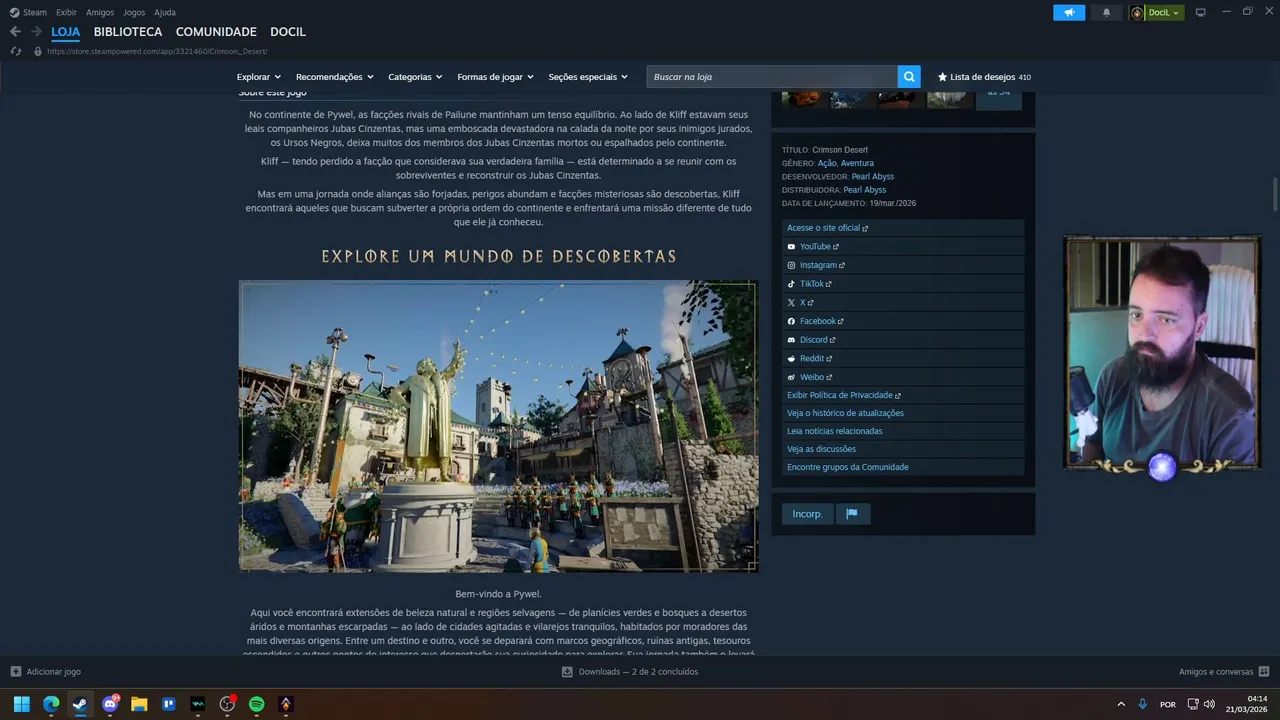Open the Weibo link
1280x720 pixels.
(x=903, y=377)
